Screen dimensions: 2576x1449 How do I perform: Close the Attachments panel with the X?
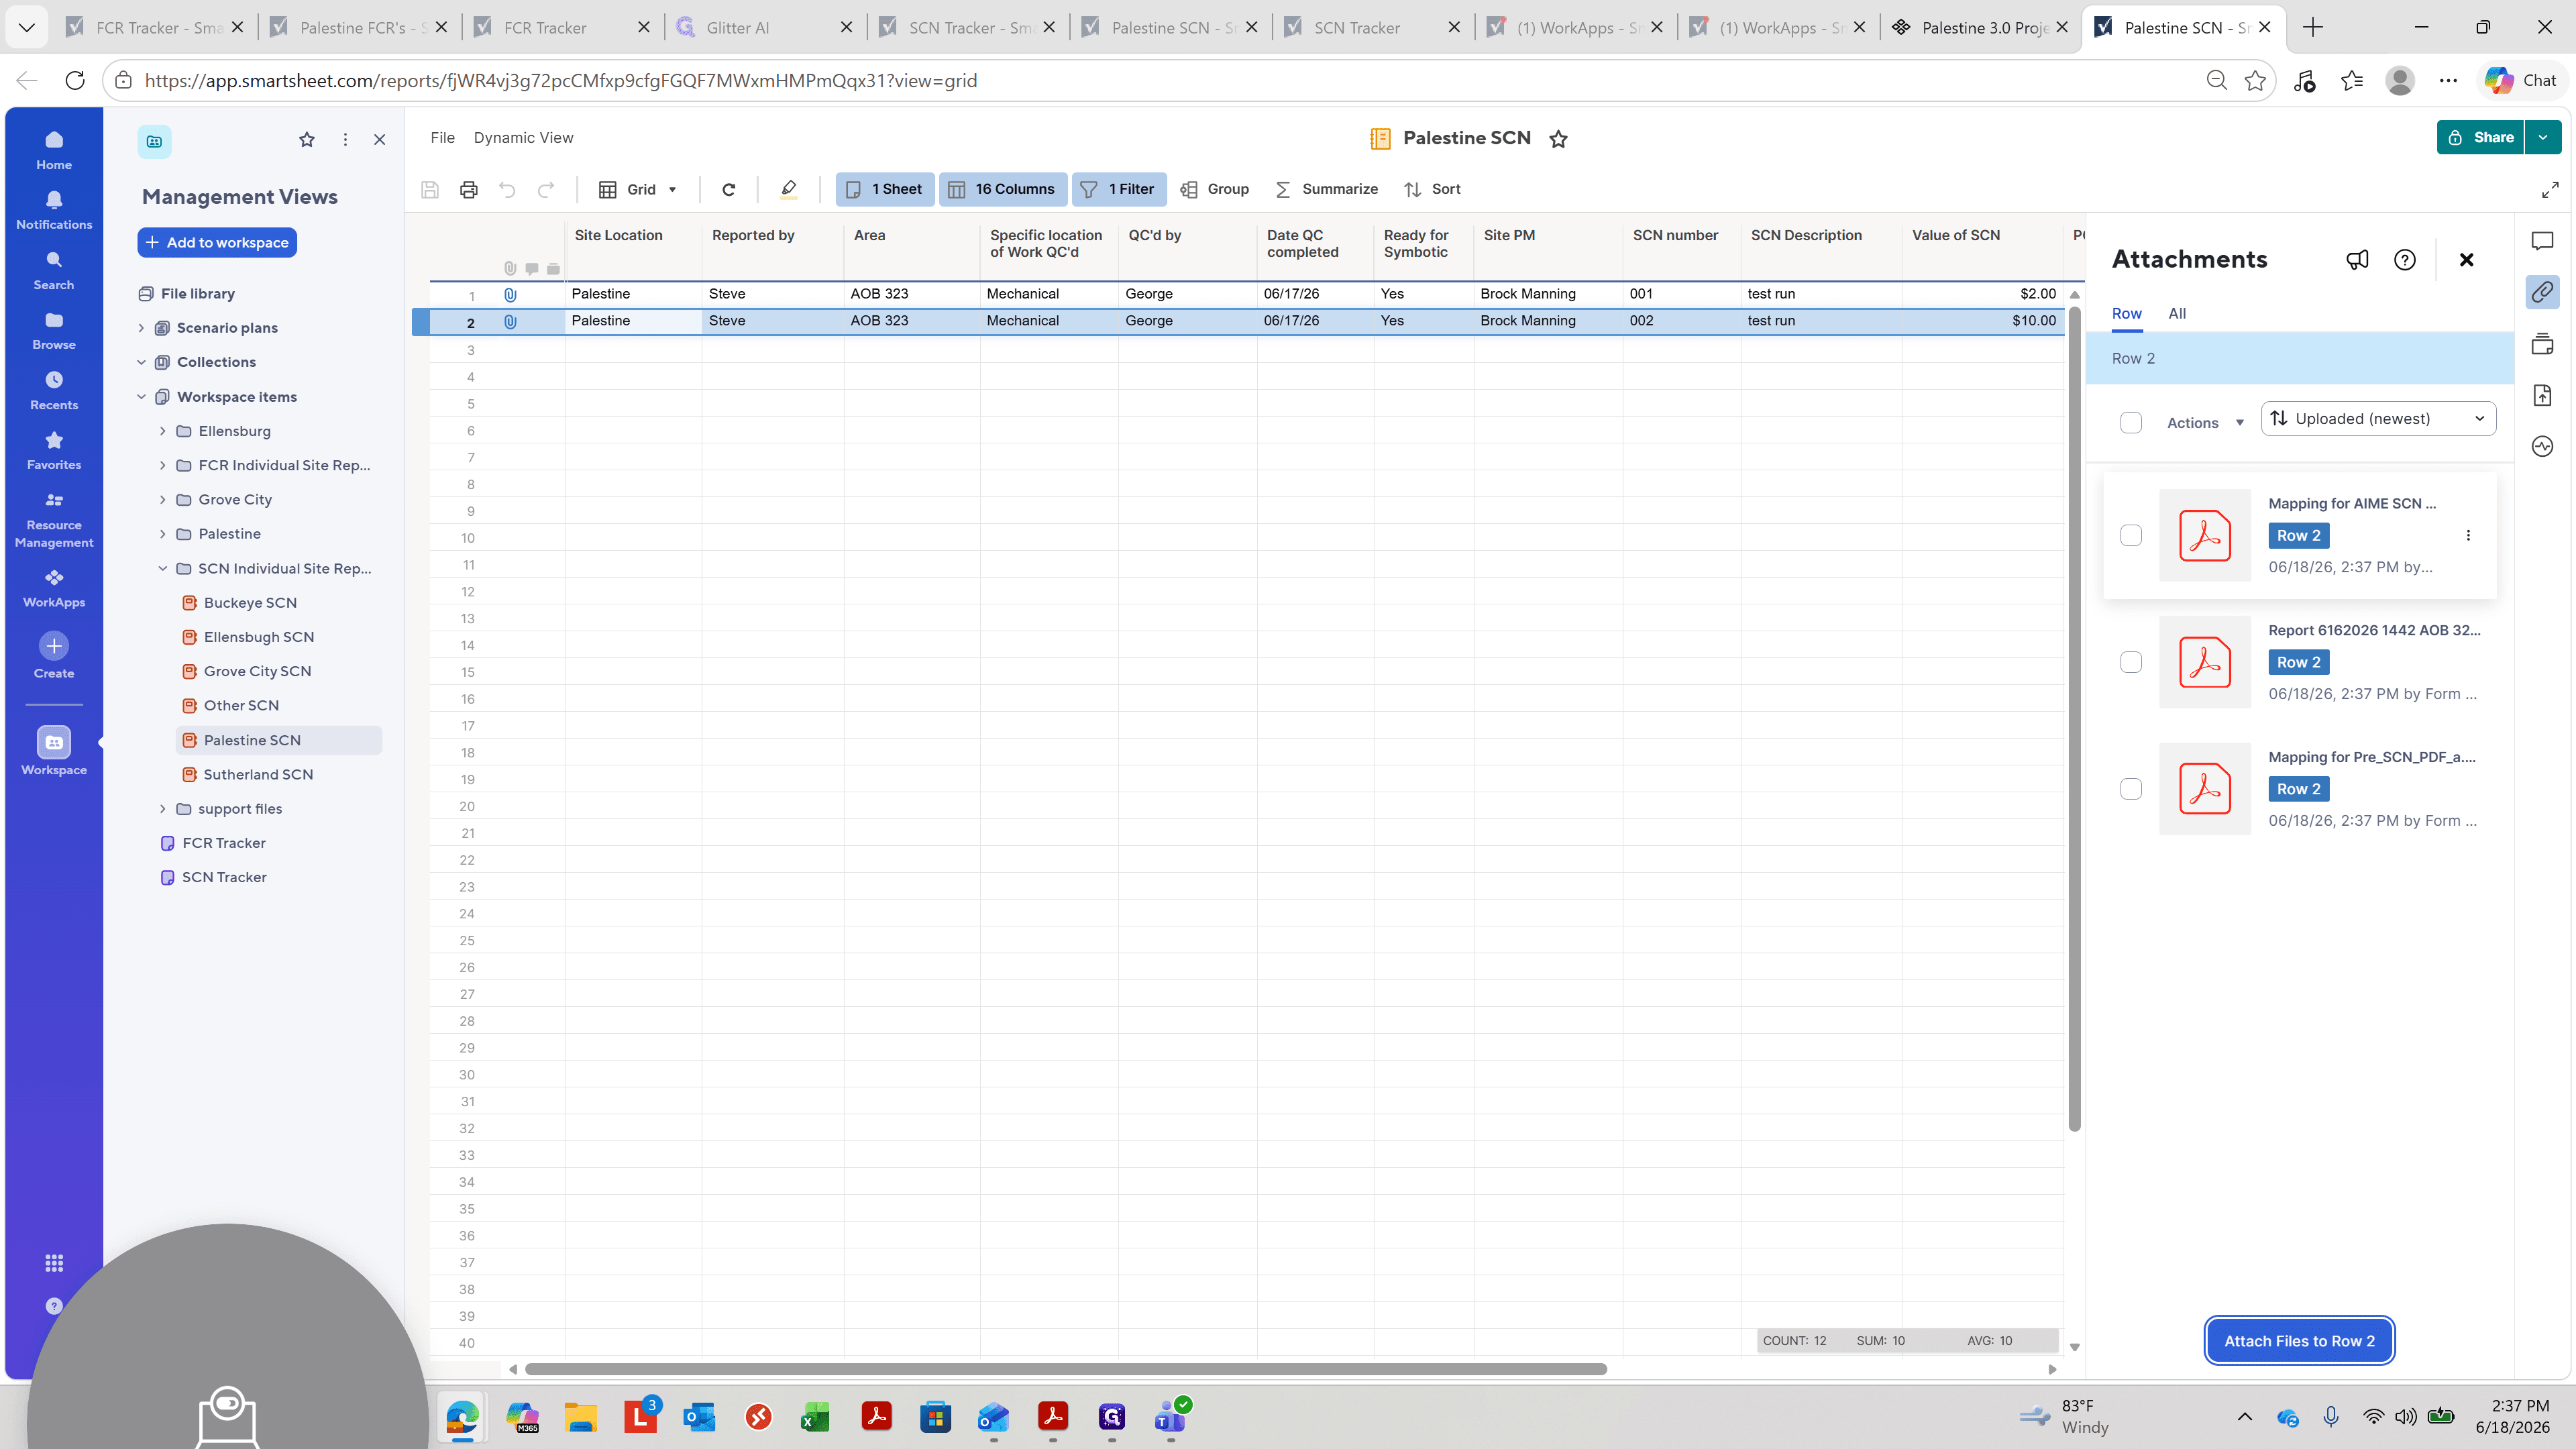coord(2466,260)
